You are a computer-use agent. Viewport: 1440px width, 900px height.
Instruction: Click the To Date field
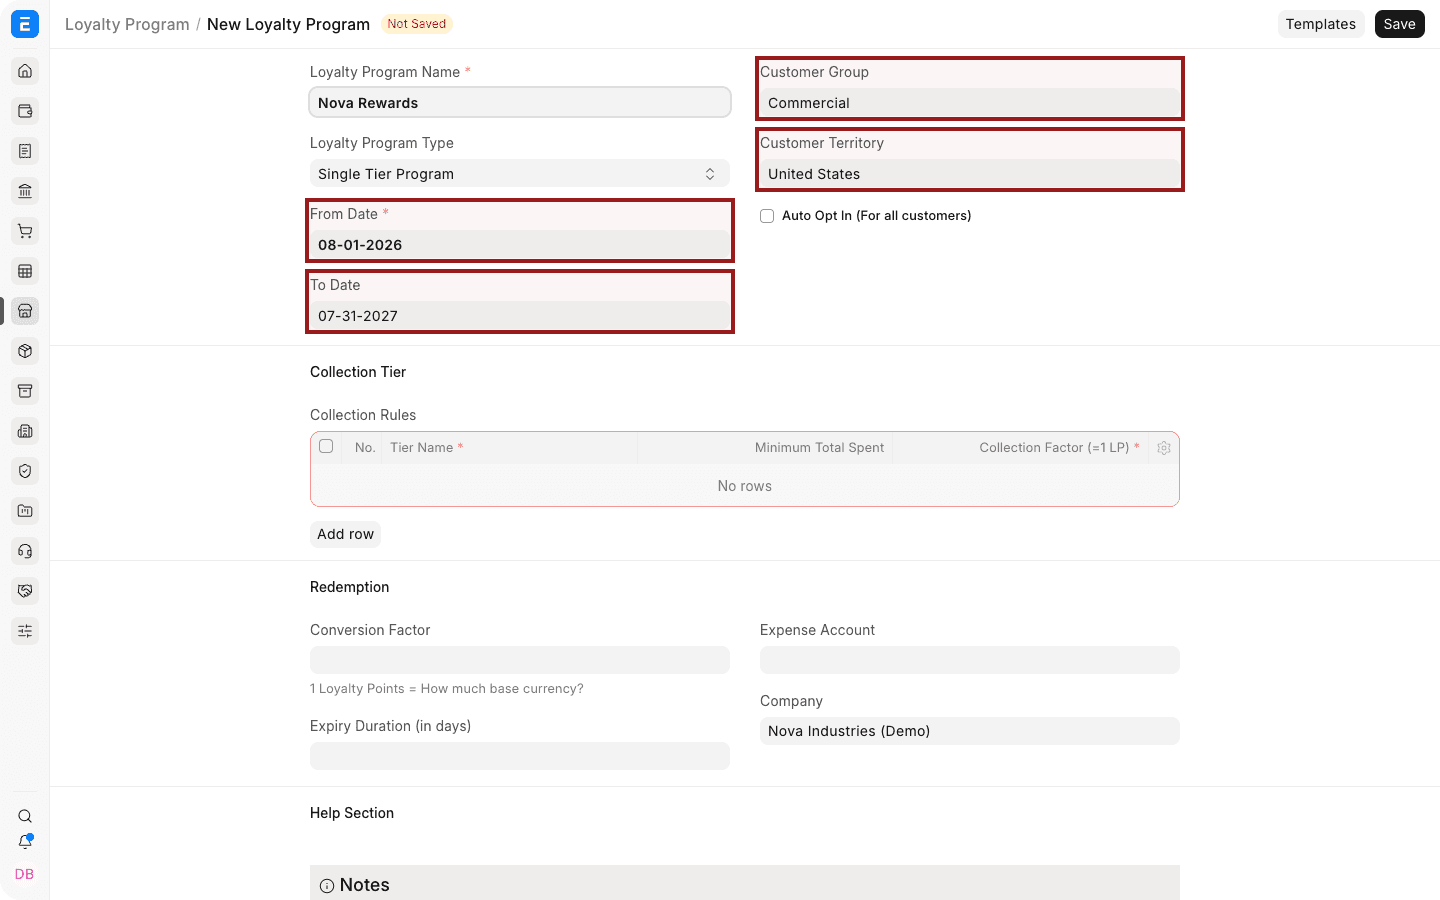point(520,316)
